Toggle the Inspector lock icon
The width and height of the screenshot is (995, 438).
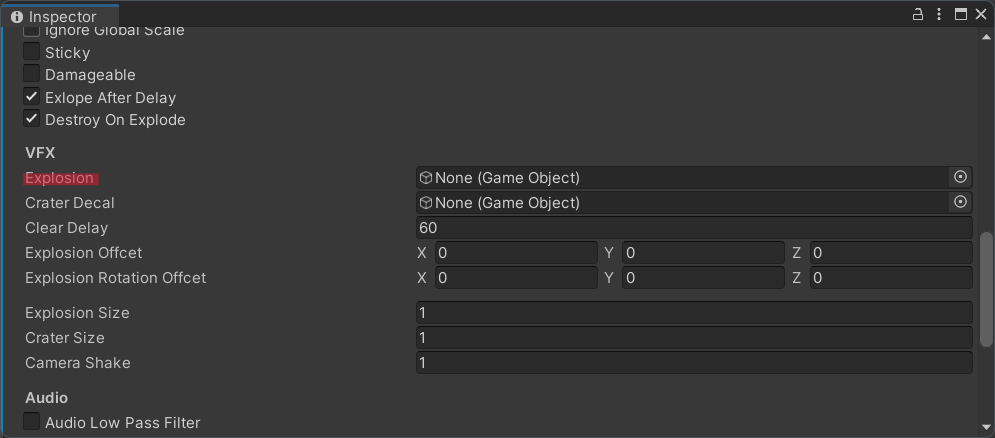918,14
